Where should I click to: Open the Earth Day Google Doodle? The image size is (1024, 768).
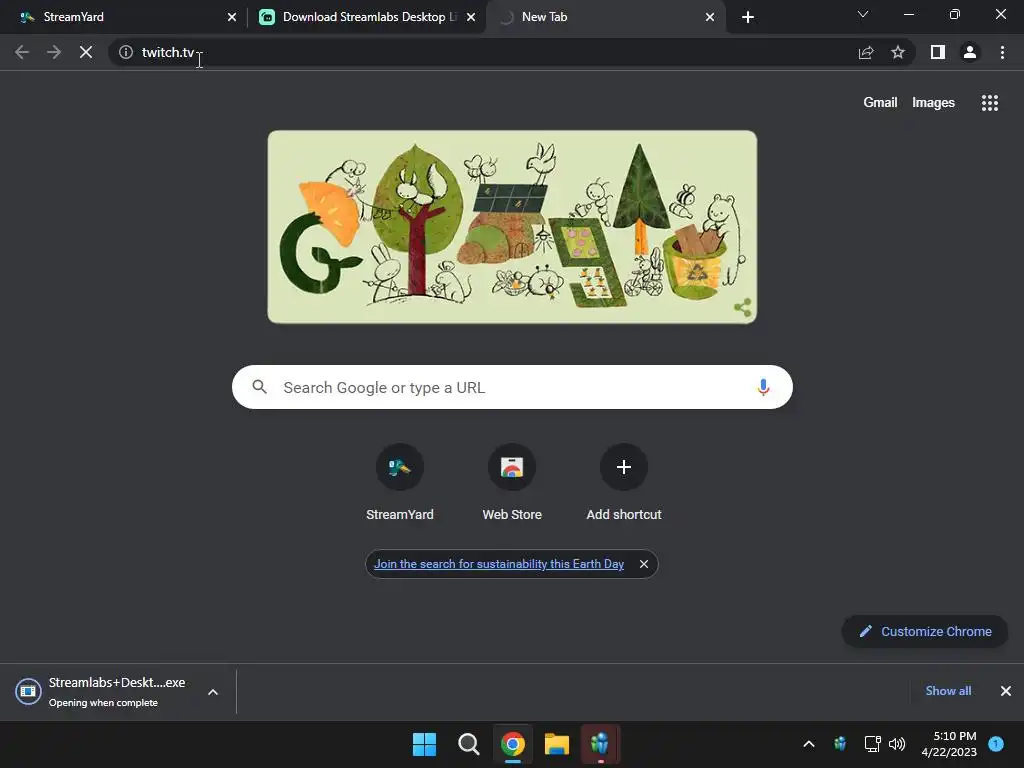(x=512, y=227)
